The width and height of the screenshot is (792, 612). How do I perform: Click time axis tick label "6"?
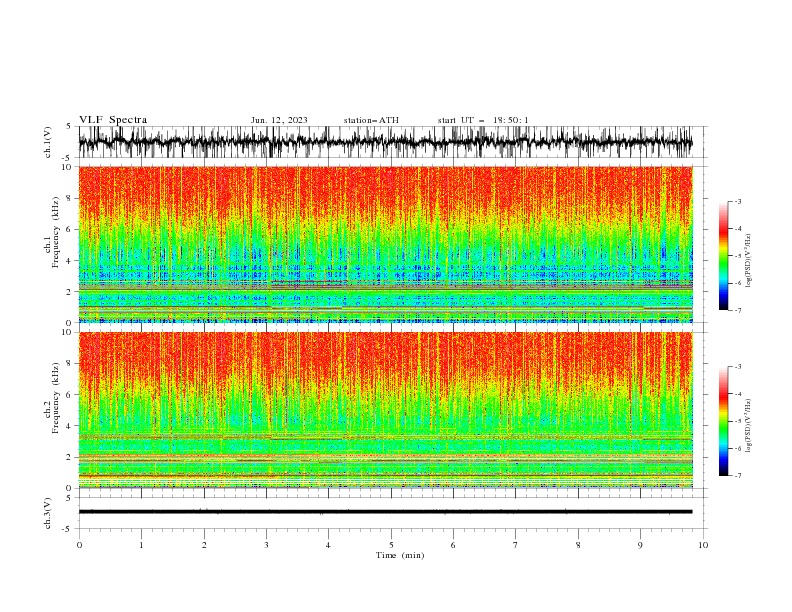(453, 545)
